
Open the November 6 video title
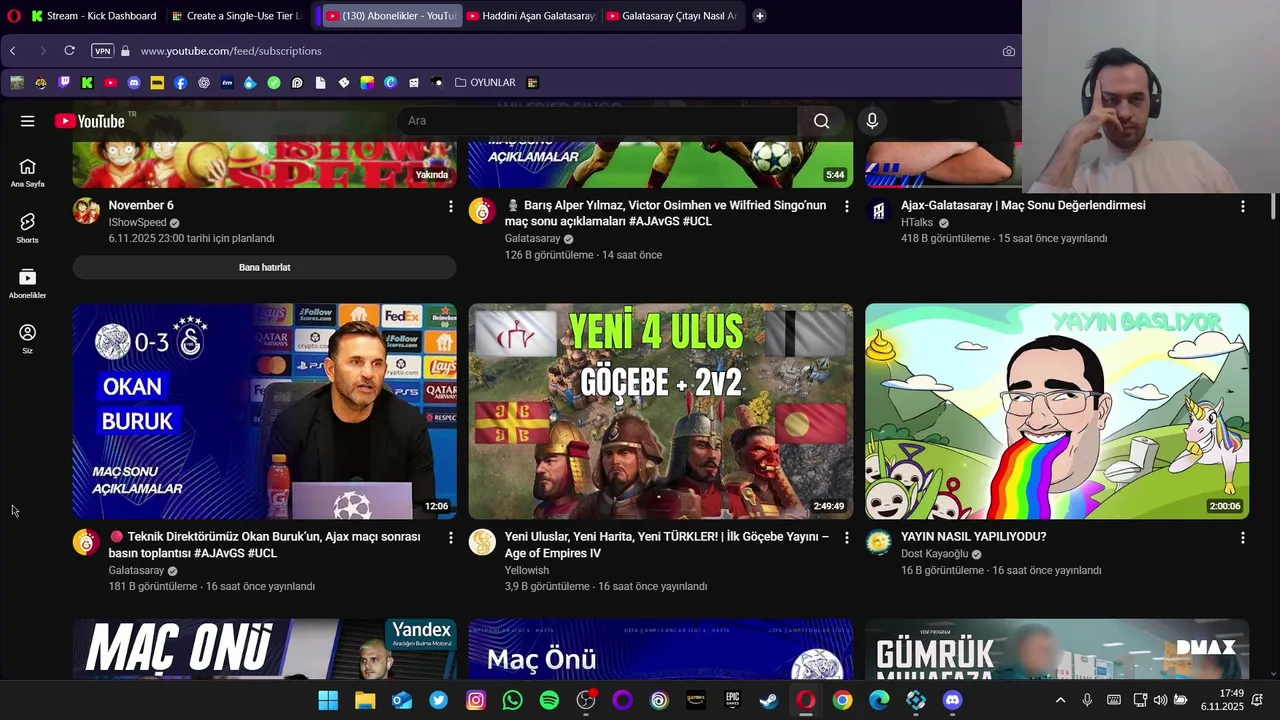141,205
